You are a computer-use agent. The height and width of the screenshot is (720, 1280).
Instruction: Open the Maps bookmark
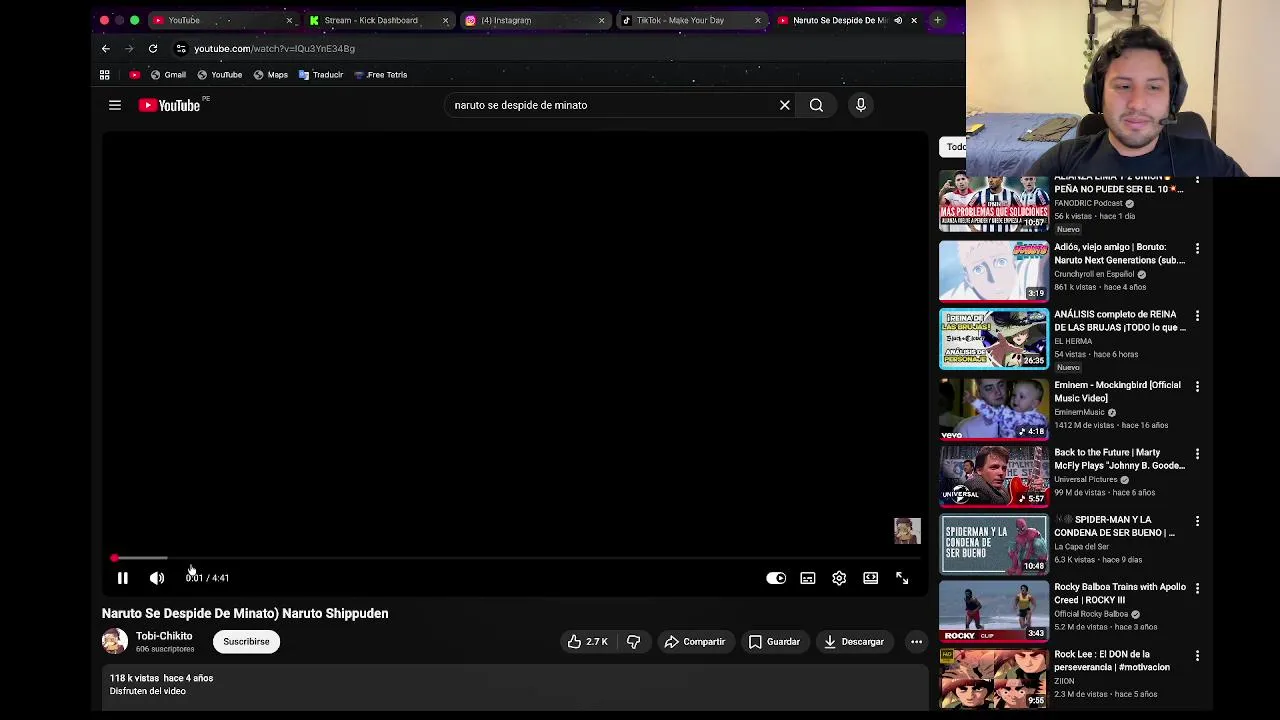pos(270,75)
